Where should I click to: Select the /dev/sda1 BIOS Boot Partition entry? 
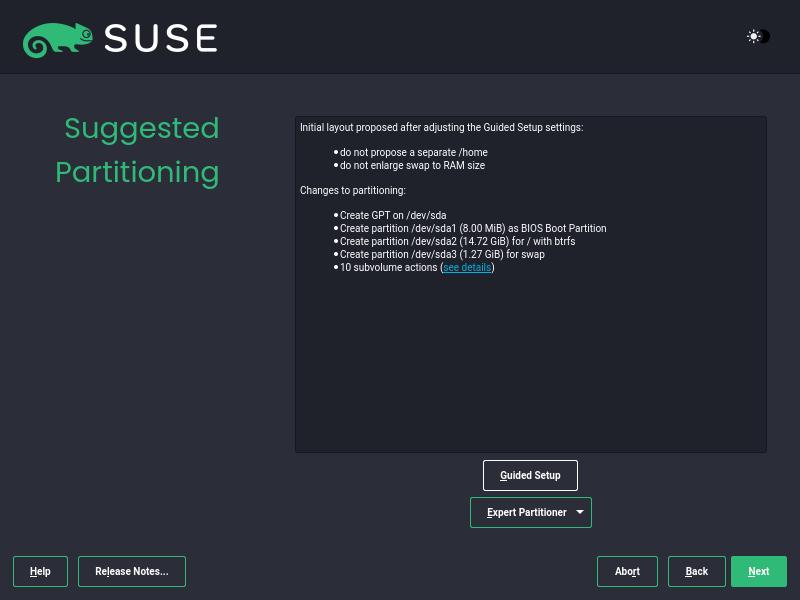point(473,228)
